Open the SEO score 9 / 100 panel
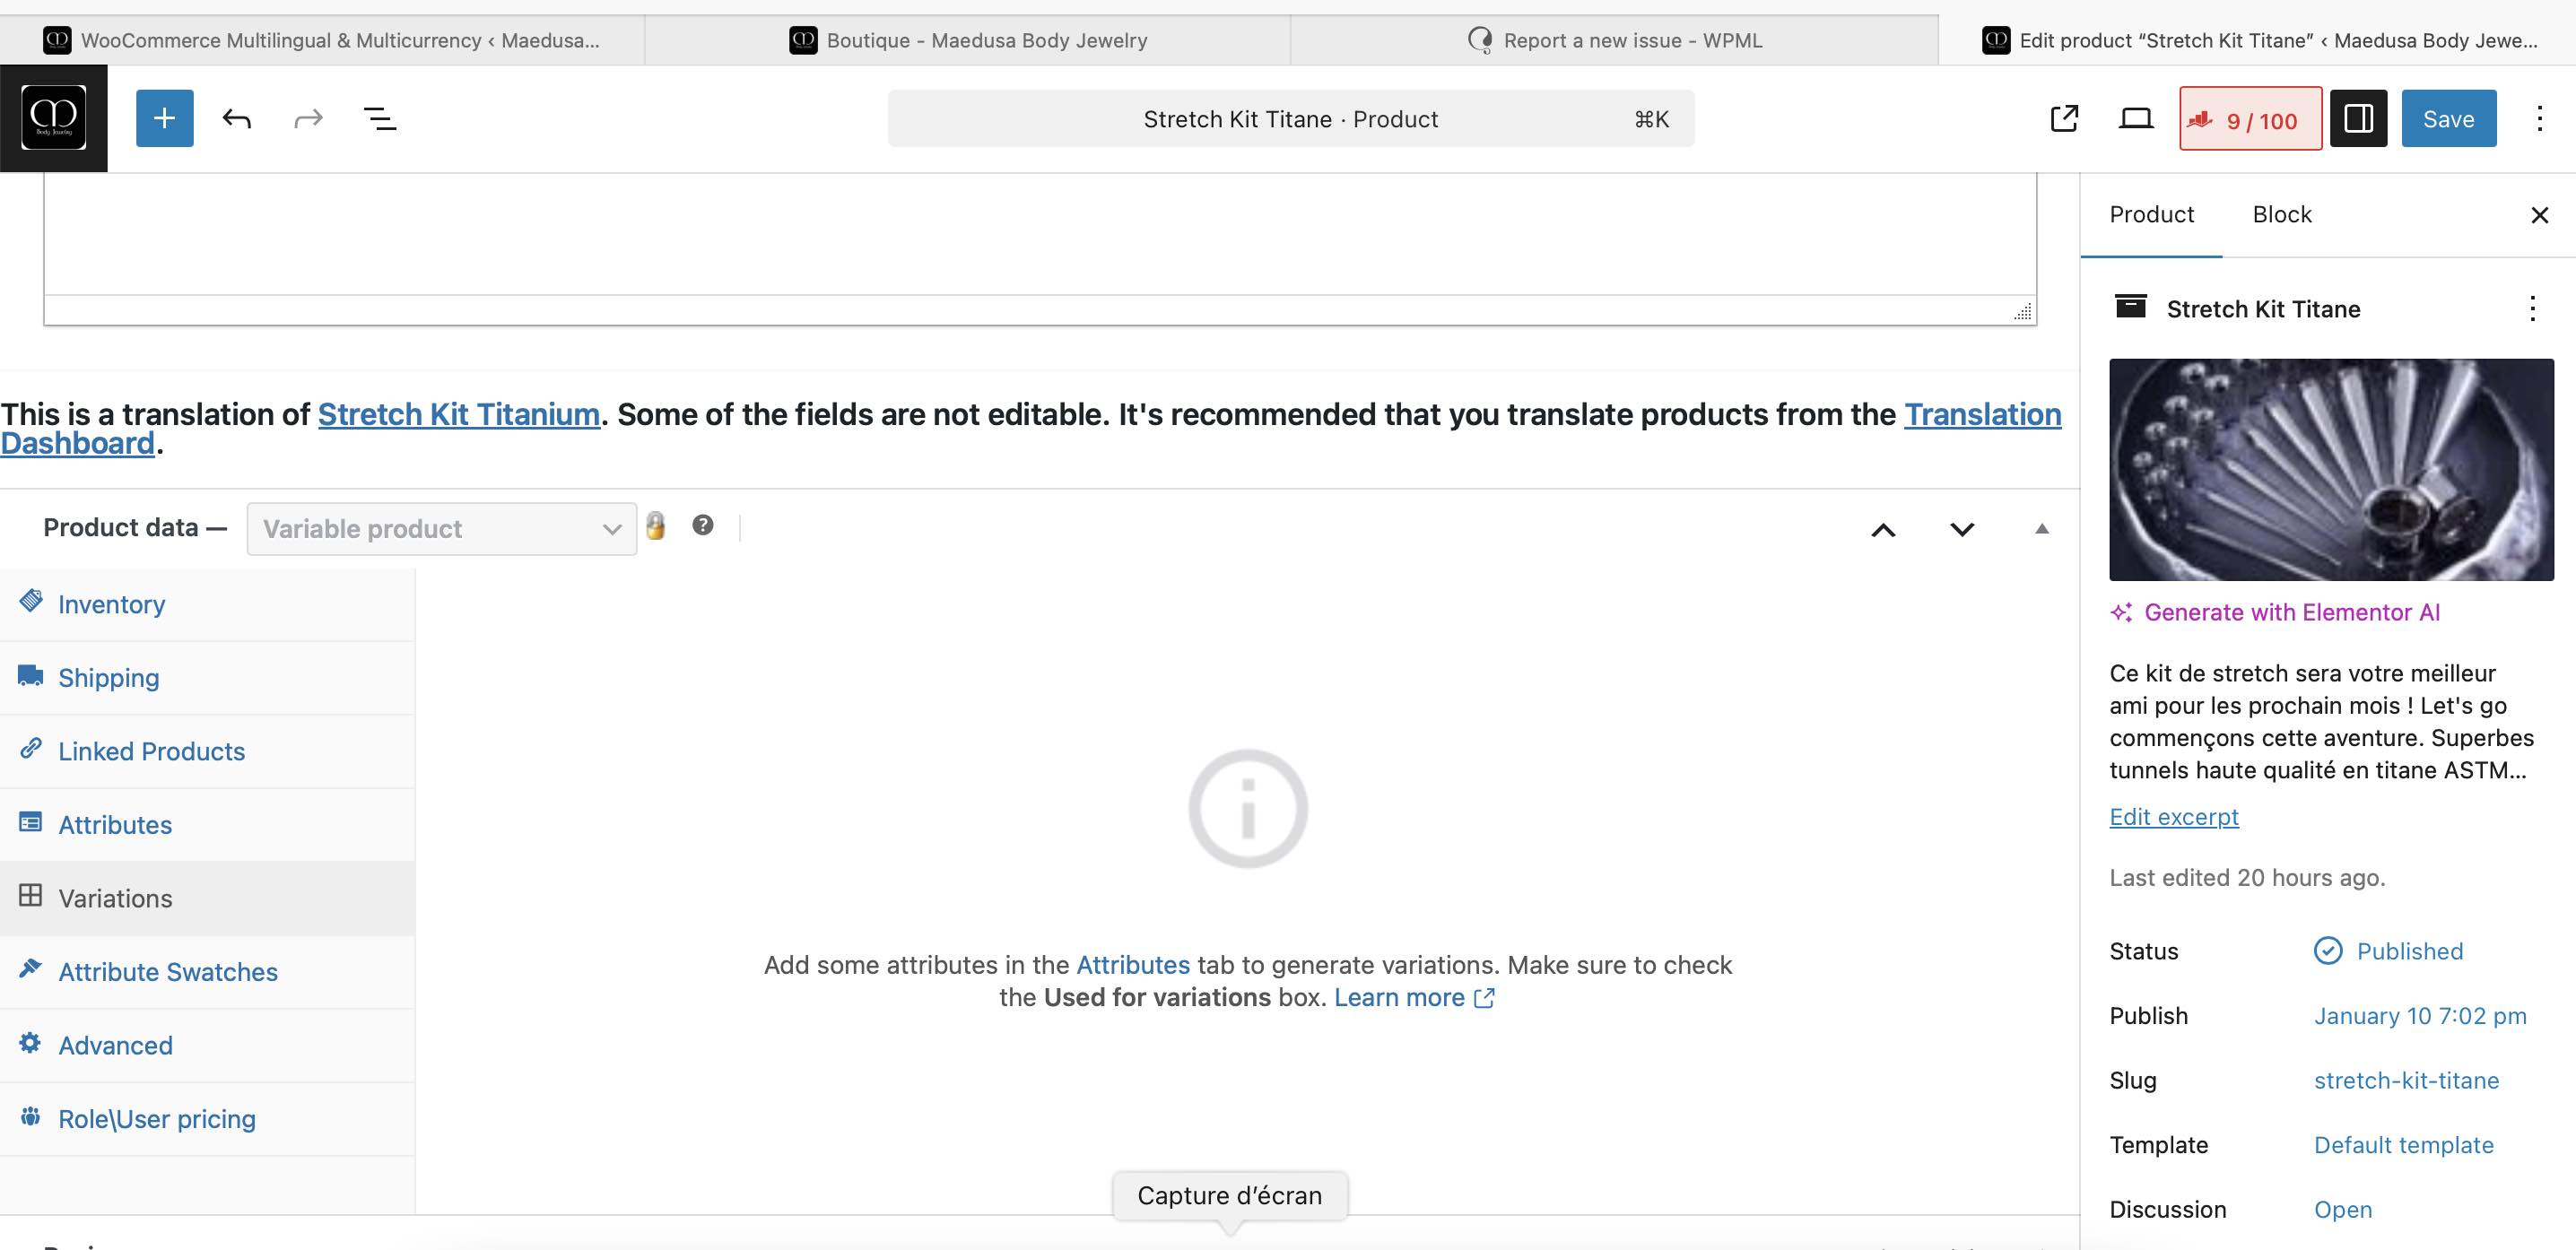Screen dimensions: 2576x1250 pyautogui.click(x=2250, y=119)
